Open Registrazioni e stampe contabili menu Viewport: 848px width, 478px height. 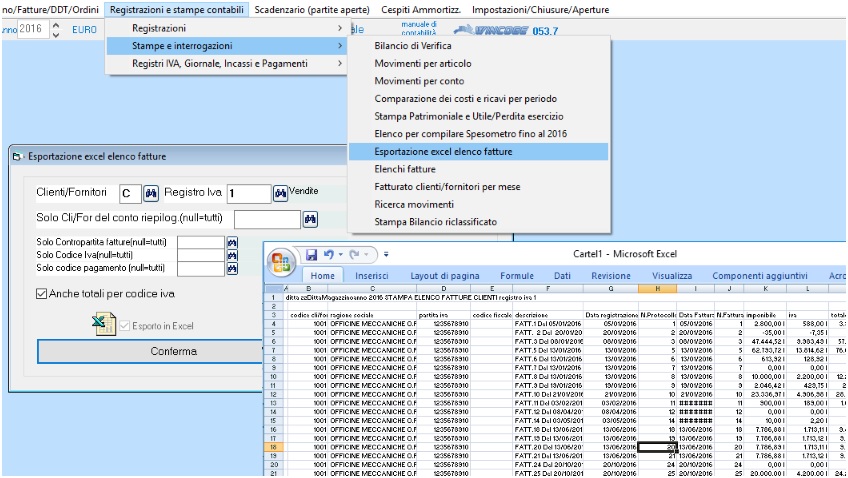click(177, 10)
